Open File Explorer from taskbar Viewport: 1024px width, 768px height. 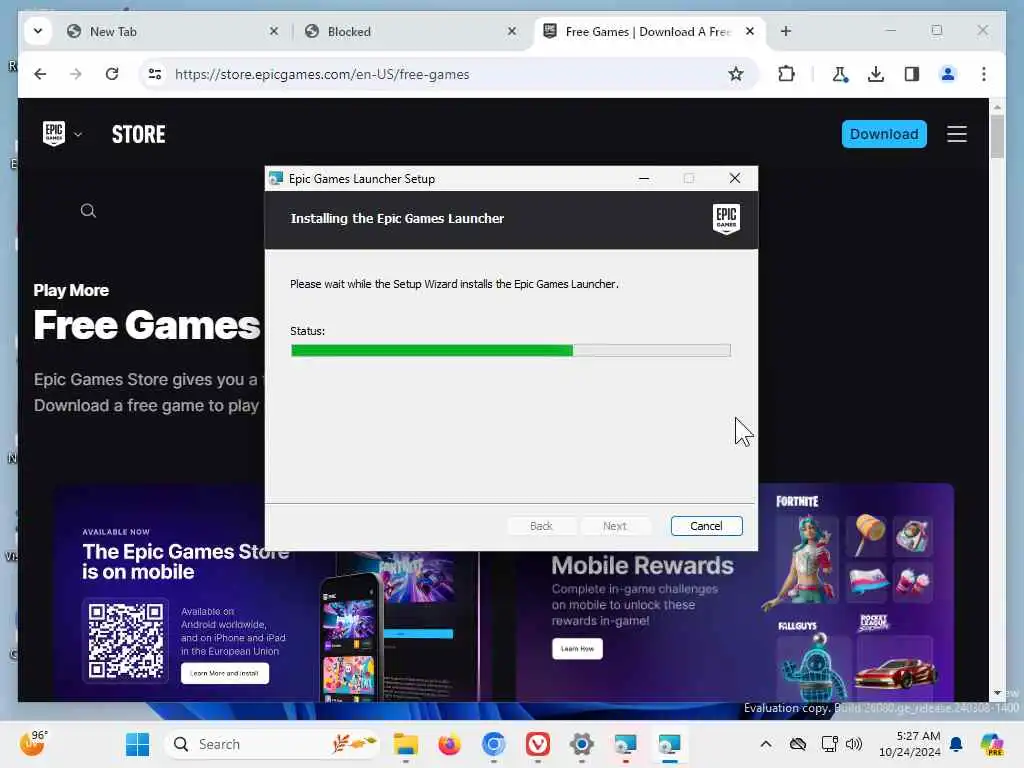pyautogui.click(x=406, y=744)
